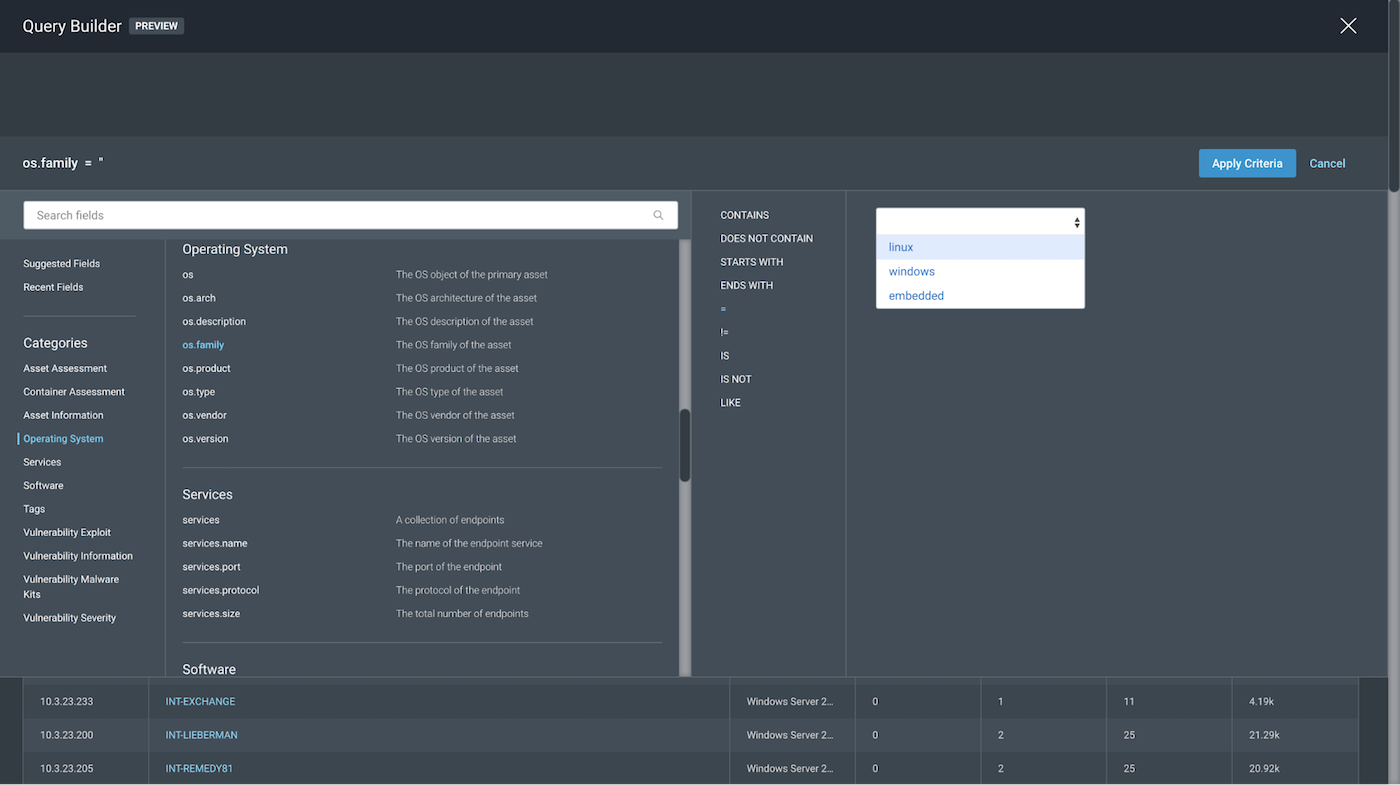
Task: Open the INT-EXCHANGE asset link
Action: click(200, 702)
